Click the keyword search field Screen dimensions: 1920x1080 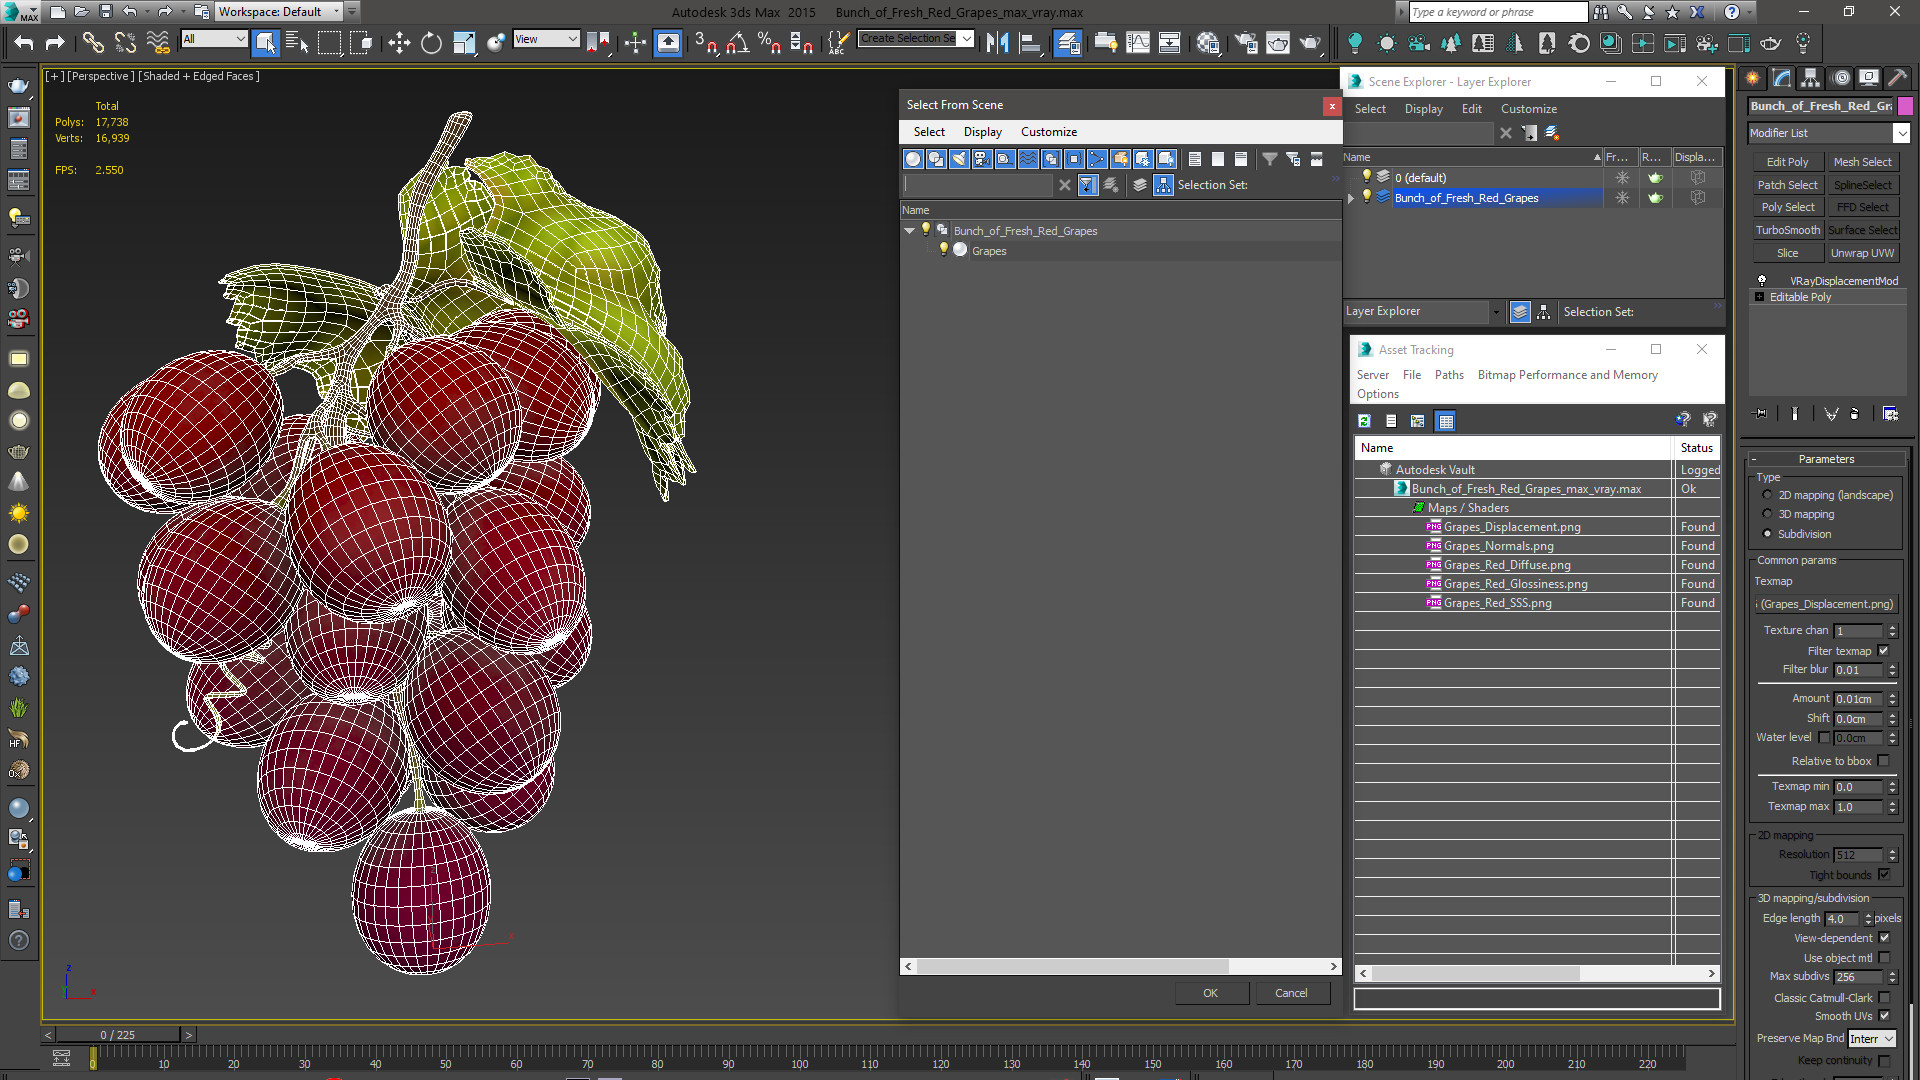[x=1497, y=12]
